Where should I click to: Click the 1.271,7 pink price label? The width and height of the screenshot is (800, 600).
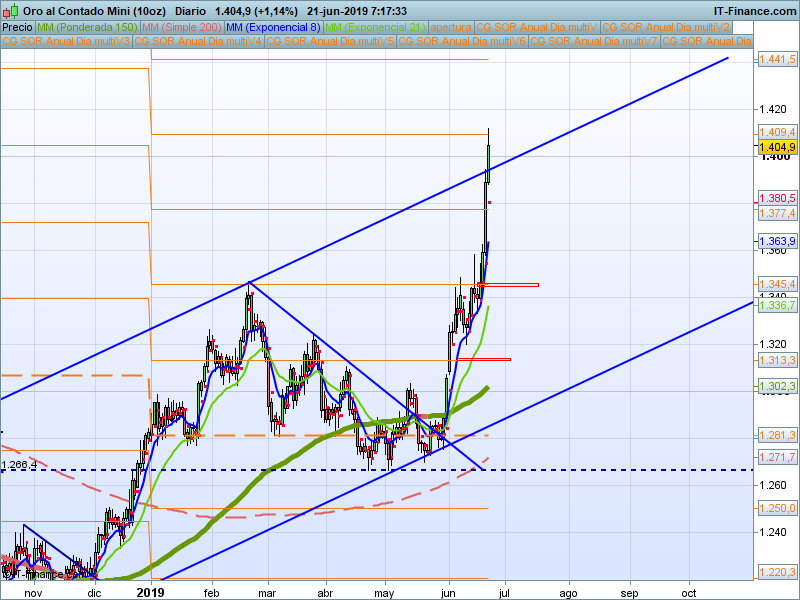pos(777,457)
